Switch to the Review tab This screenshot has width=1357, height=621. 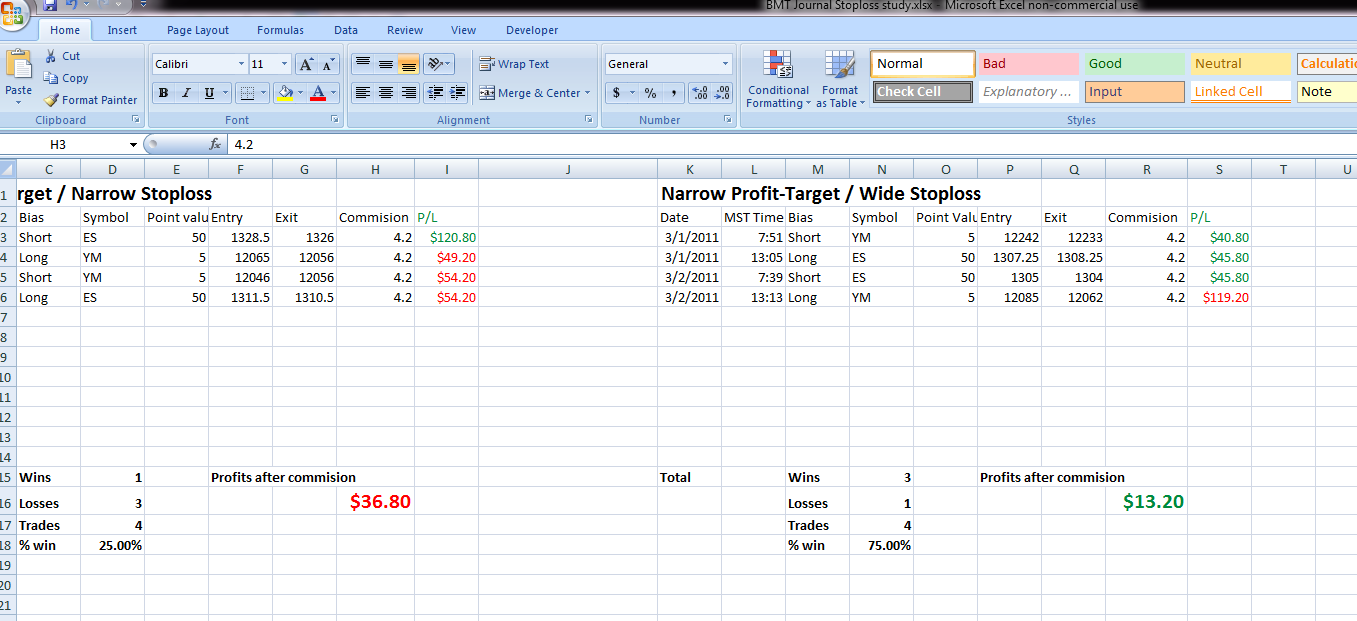(x=405, y=30)
